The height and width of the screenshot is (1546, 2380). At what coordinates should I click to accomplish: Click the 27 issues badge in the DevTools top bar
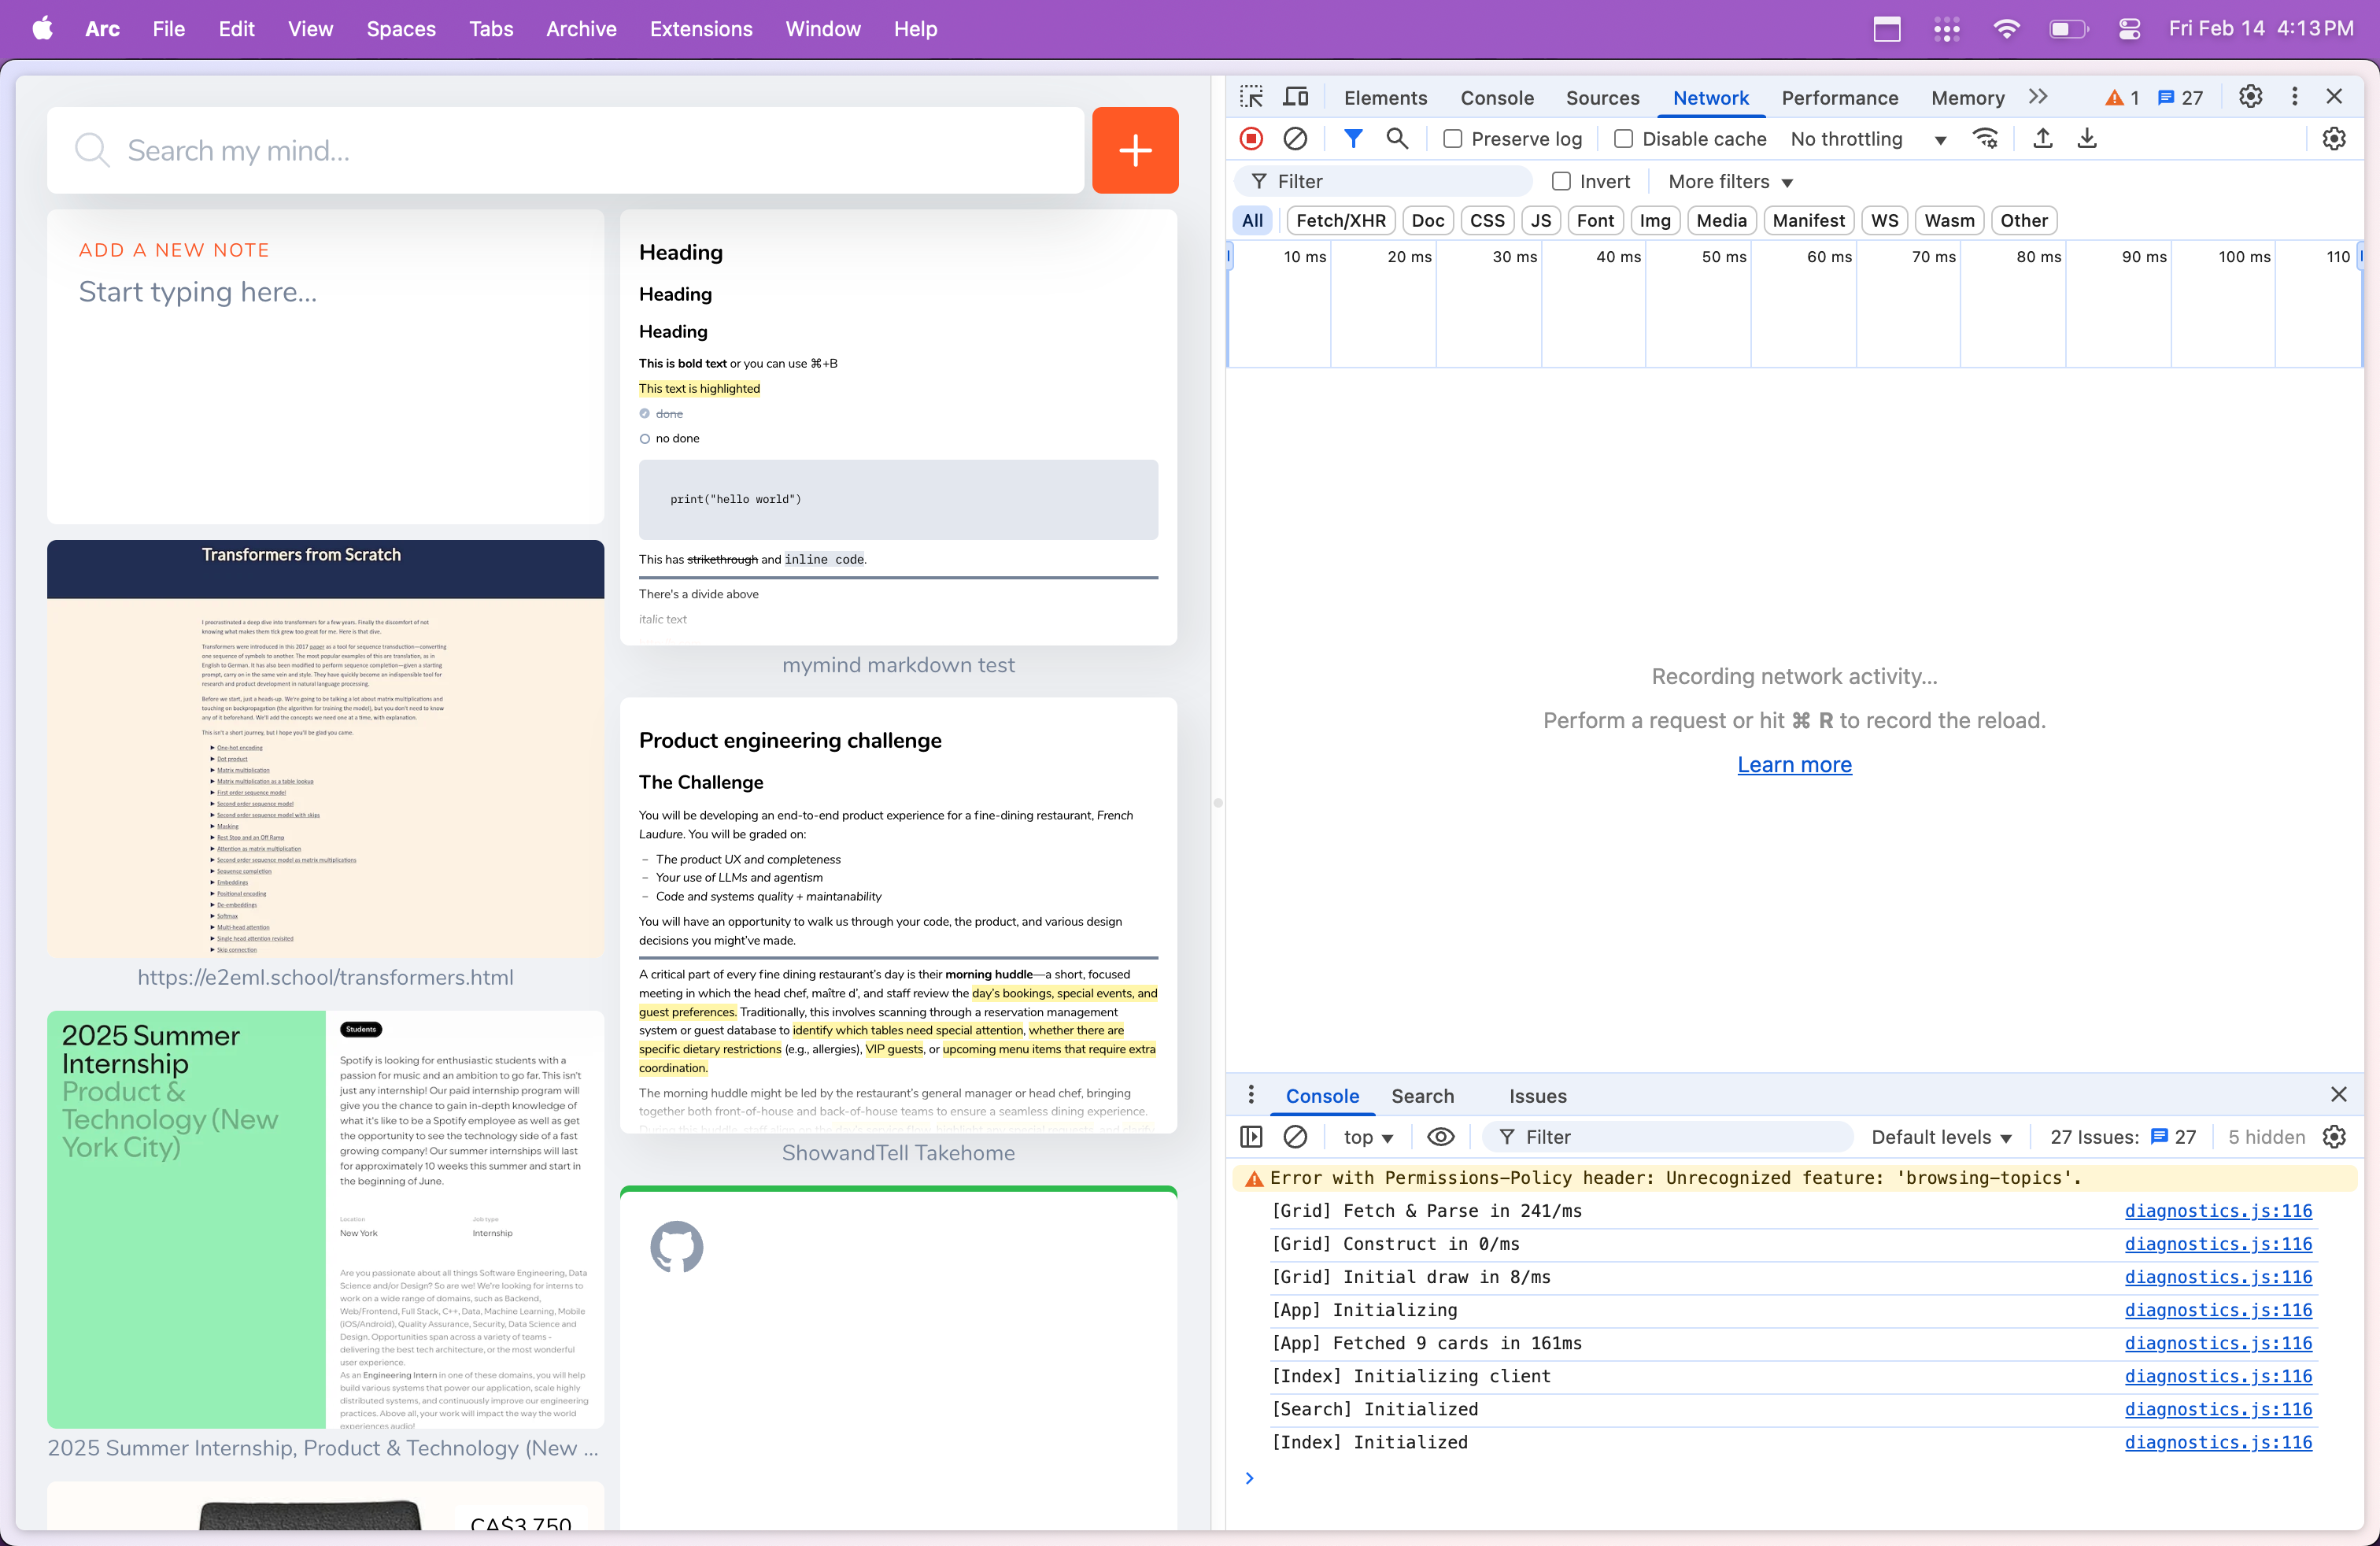click(x=2180, y=97)
